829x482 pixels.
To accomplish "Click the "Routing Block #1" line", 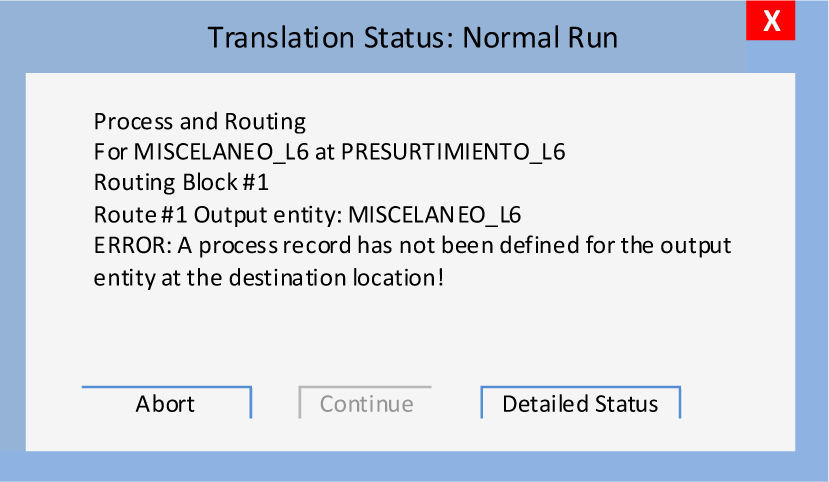I will click(181, 184).
